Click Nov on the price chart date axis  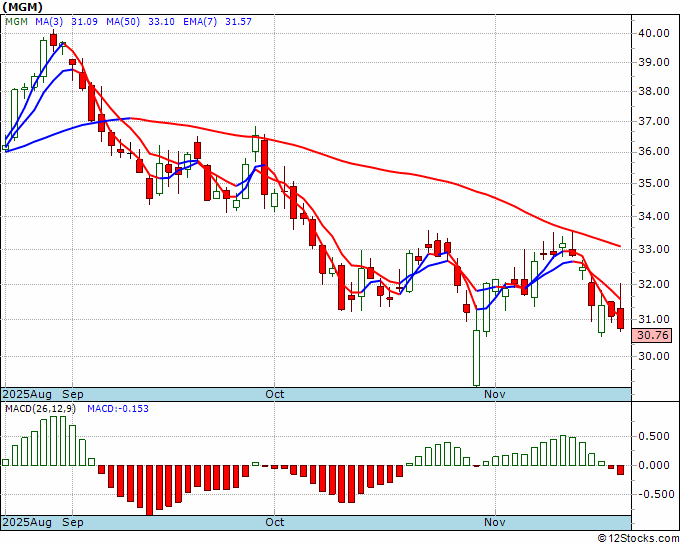(495, 395)
